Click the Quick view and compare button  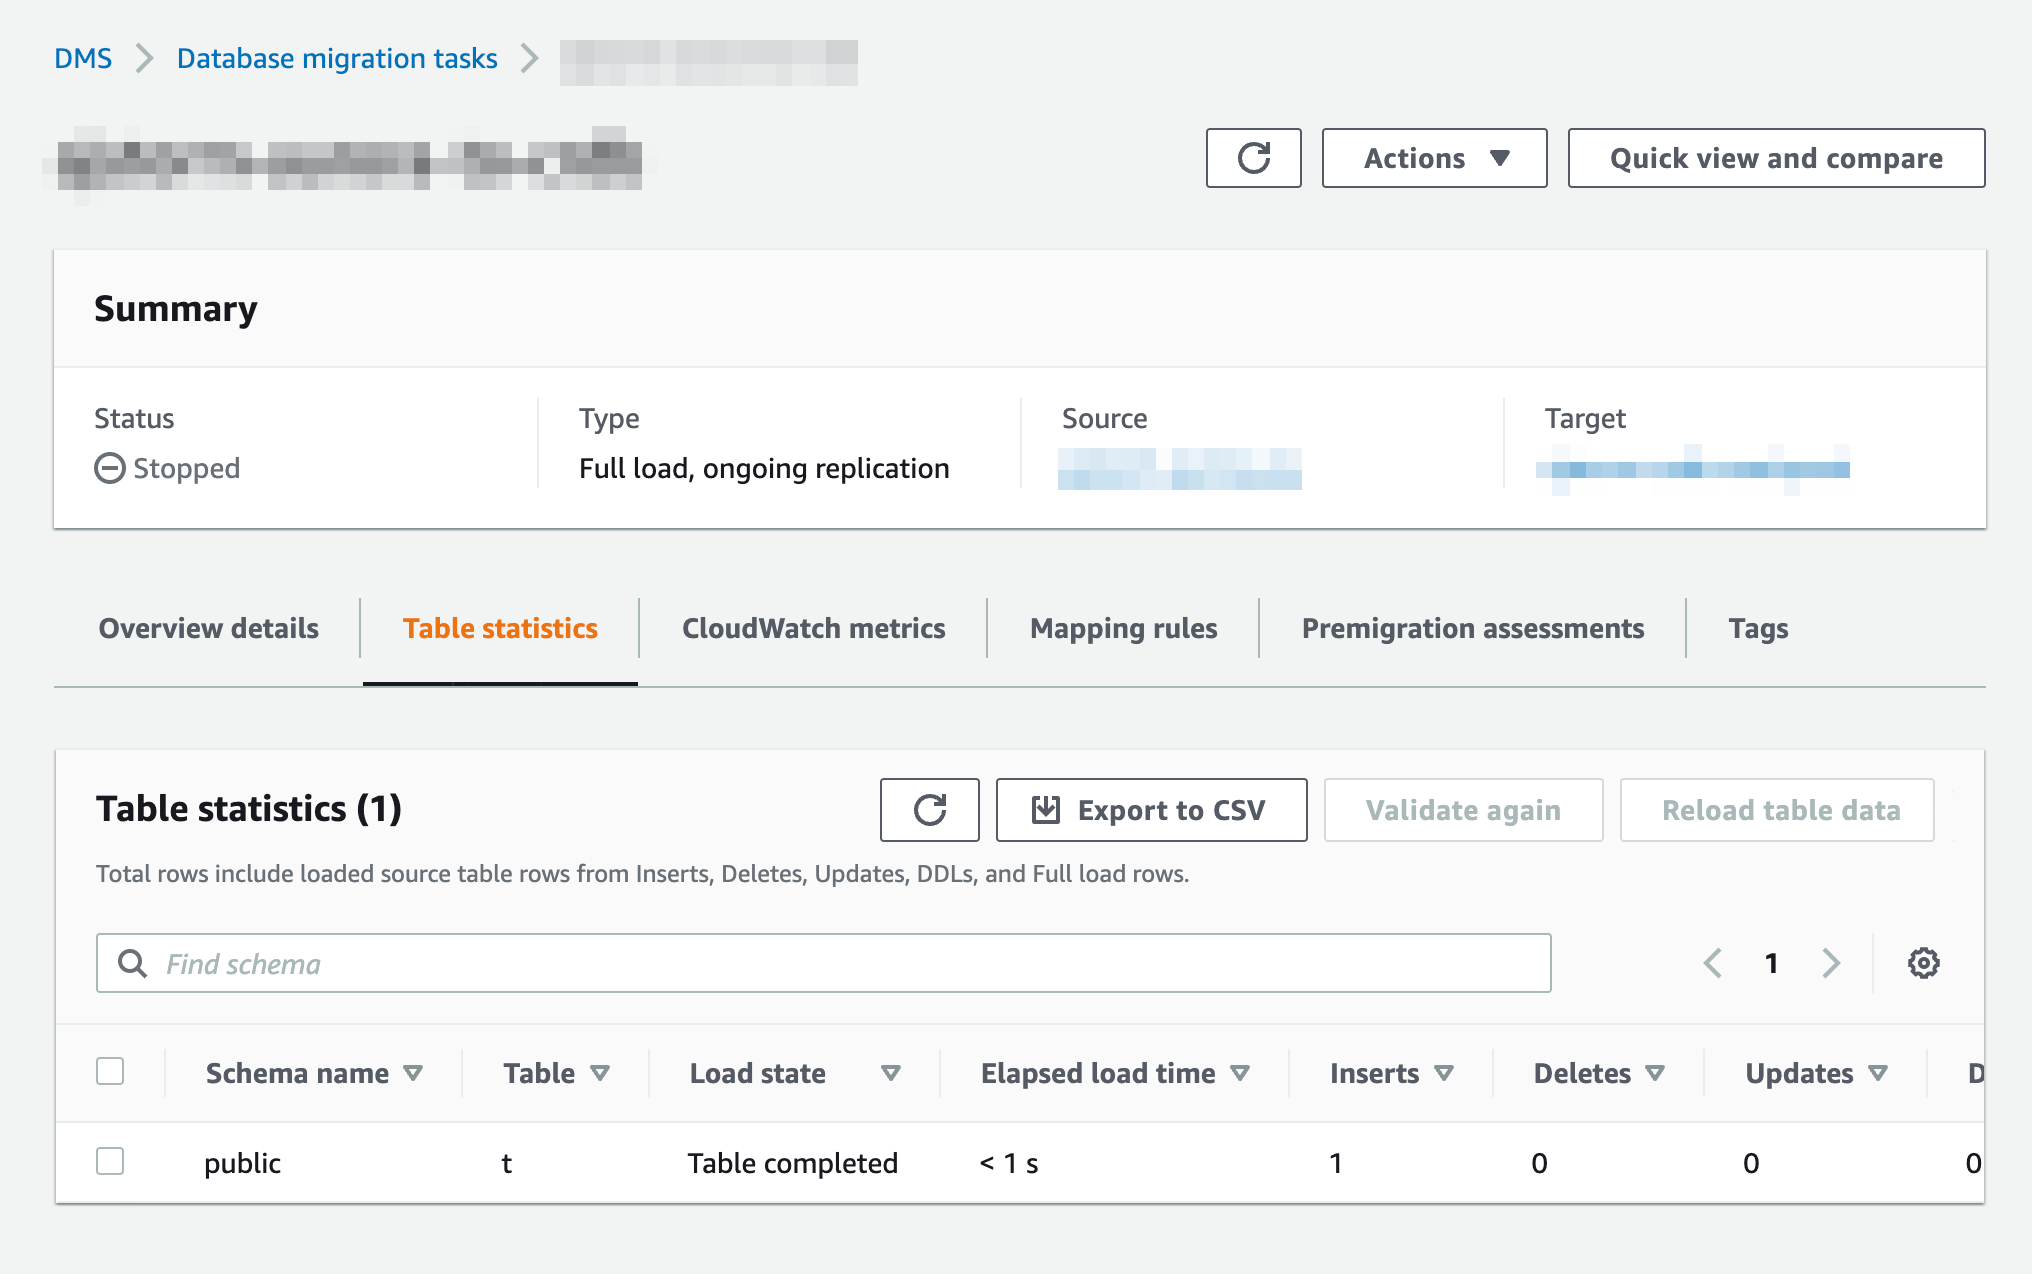(x=1775, y=158)
